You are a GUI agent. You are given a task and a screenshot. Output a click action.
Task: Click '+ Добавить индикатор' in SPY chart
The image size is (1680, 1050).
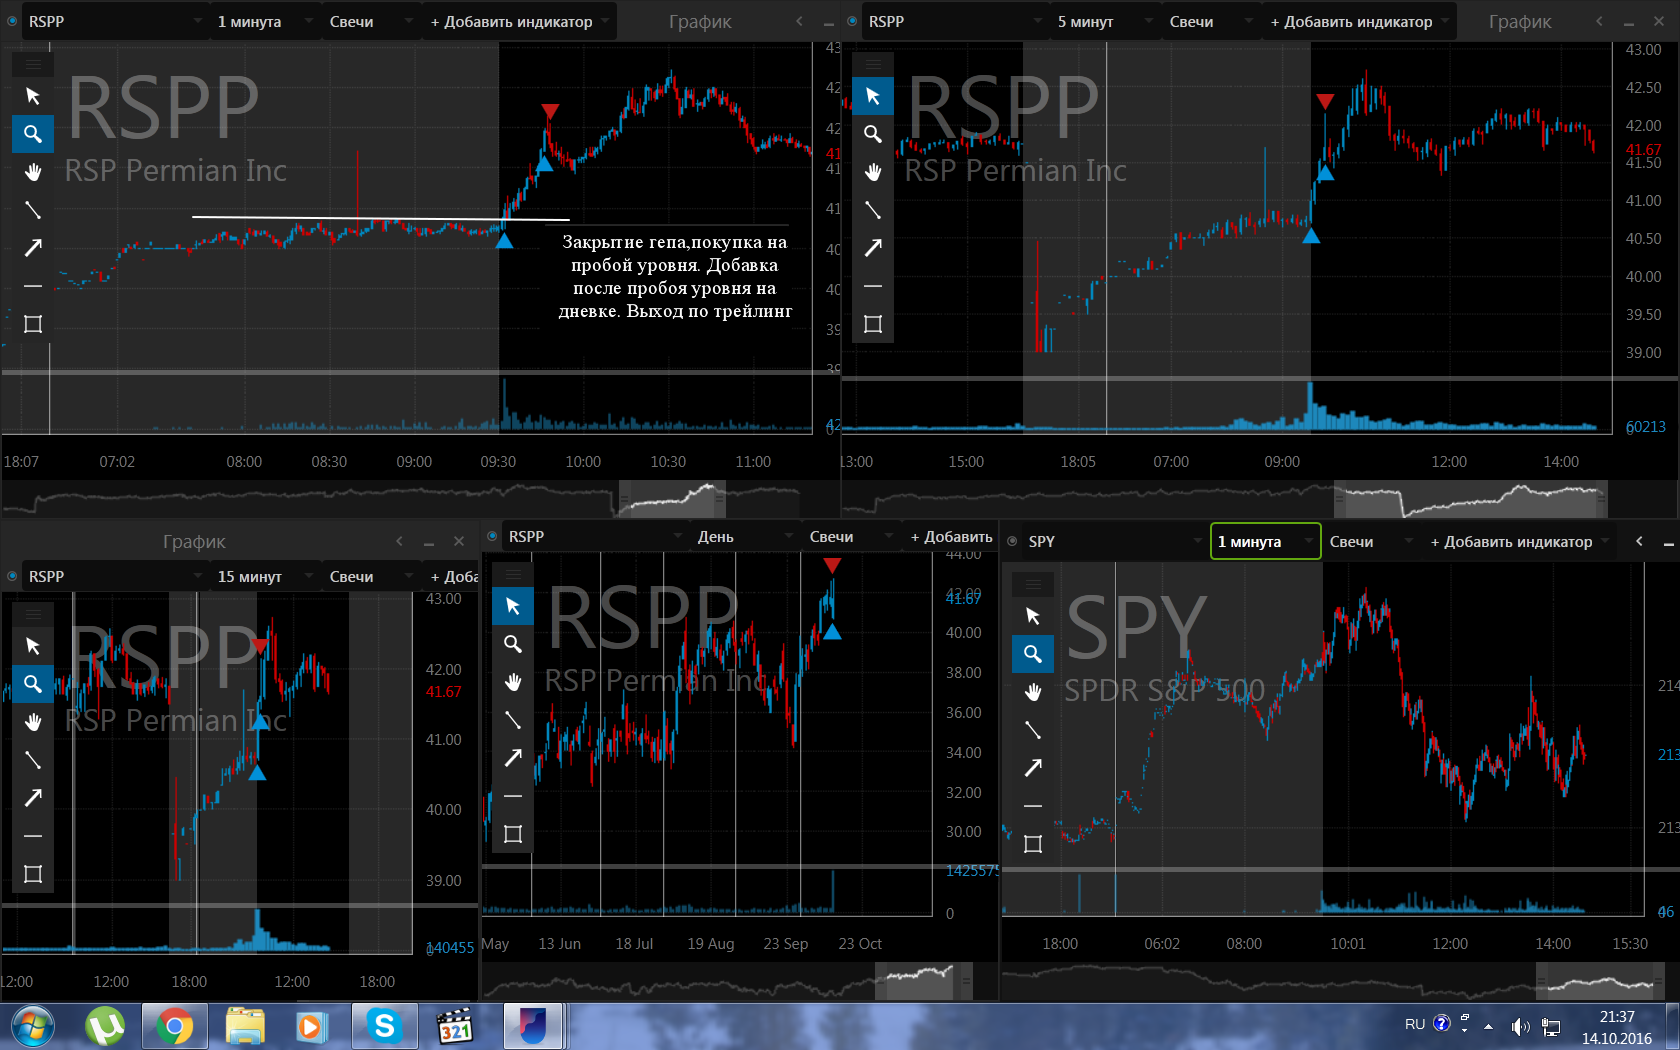tap(1519, 541)
